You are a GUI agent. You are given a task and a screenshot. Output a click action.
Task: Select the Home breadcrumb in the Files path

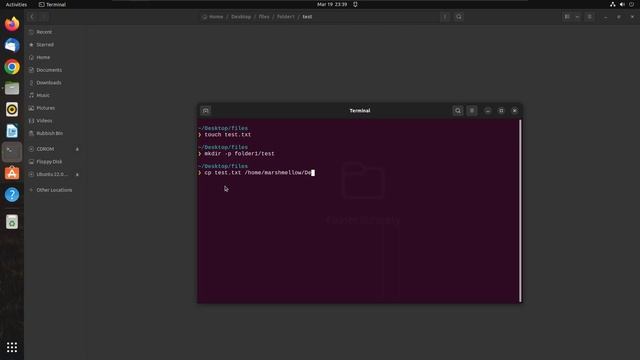click(213, 17)
